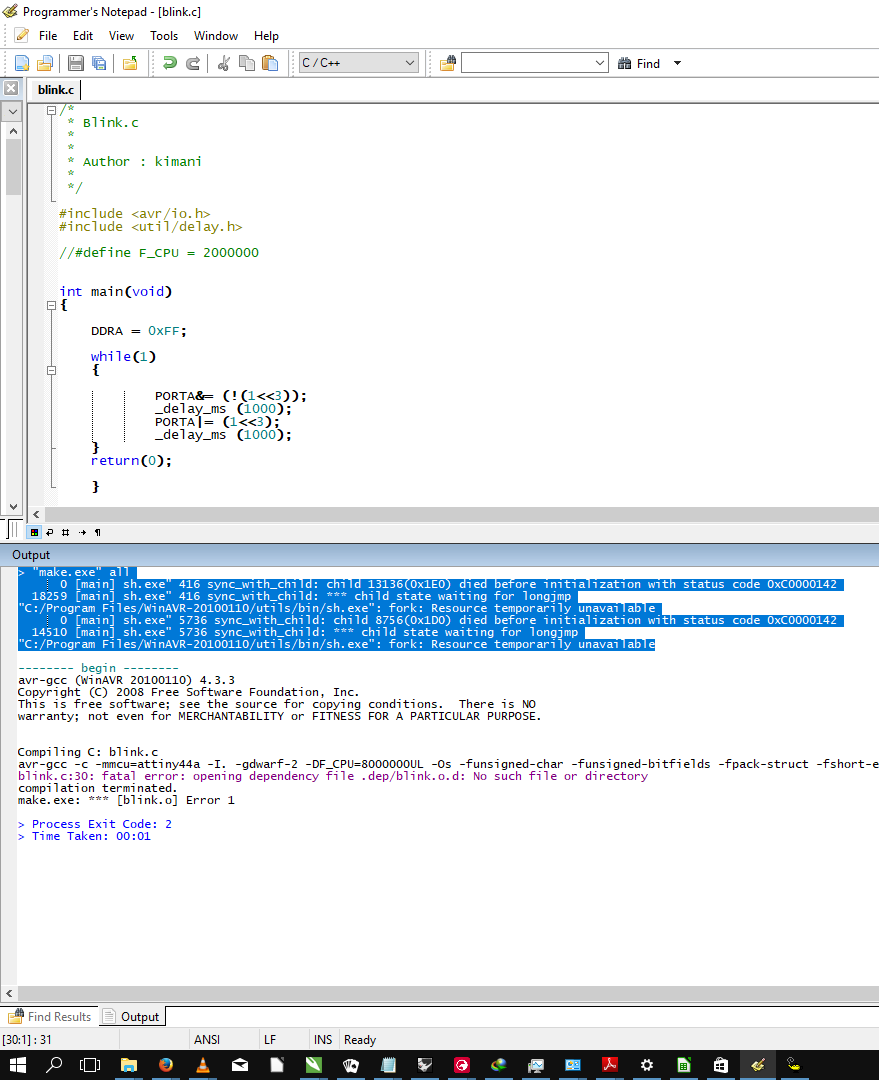Click the LF line-ending status bar entry

tap(270, 1039)
